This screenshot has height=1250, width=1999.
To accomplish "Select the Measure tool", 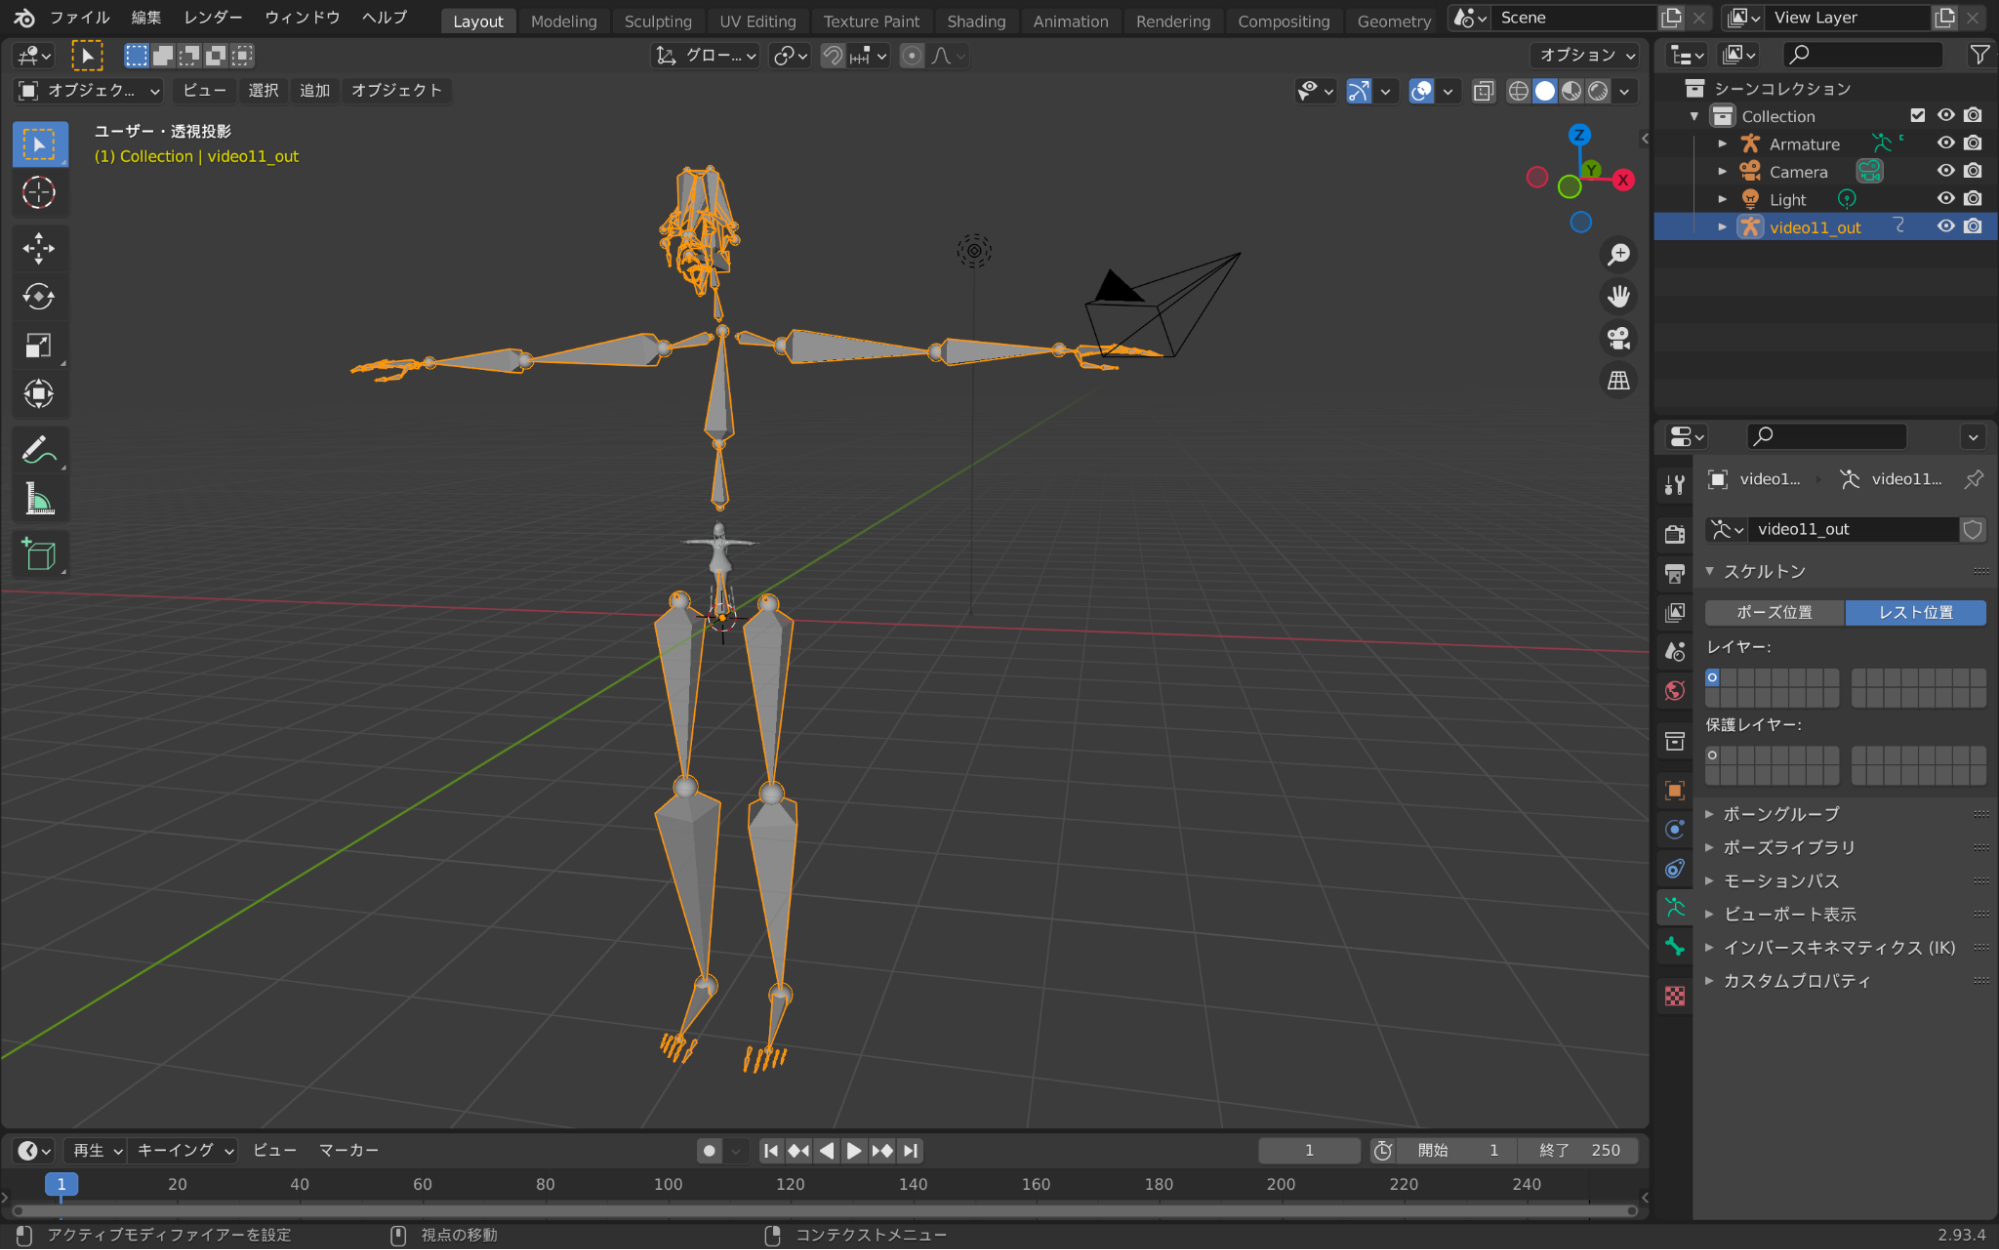I will coord(39,498).
